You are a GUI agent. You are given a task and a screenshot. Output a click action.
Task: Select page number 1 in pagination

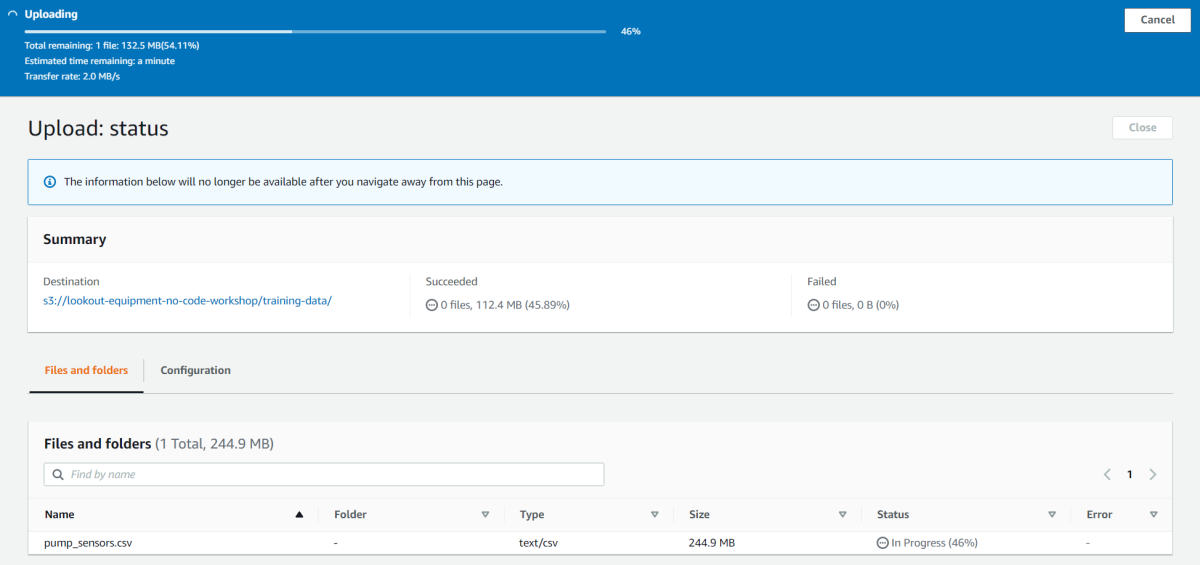pyautogui.click(x=1130, y=474)
